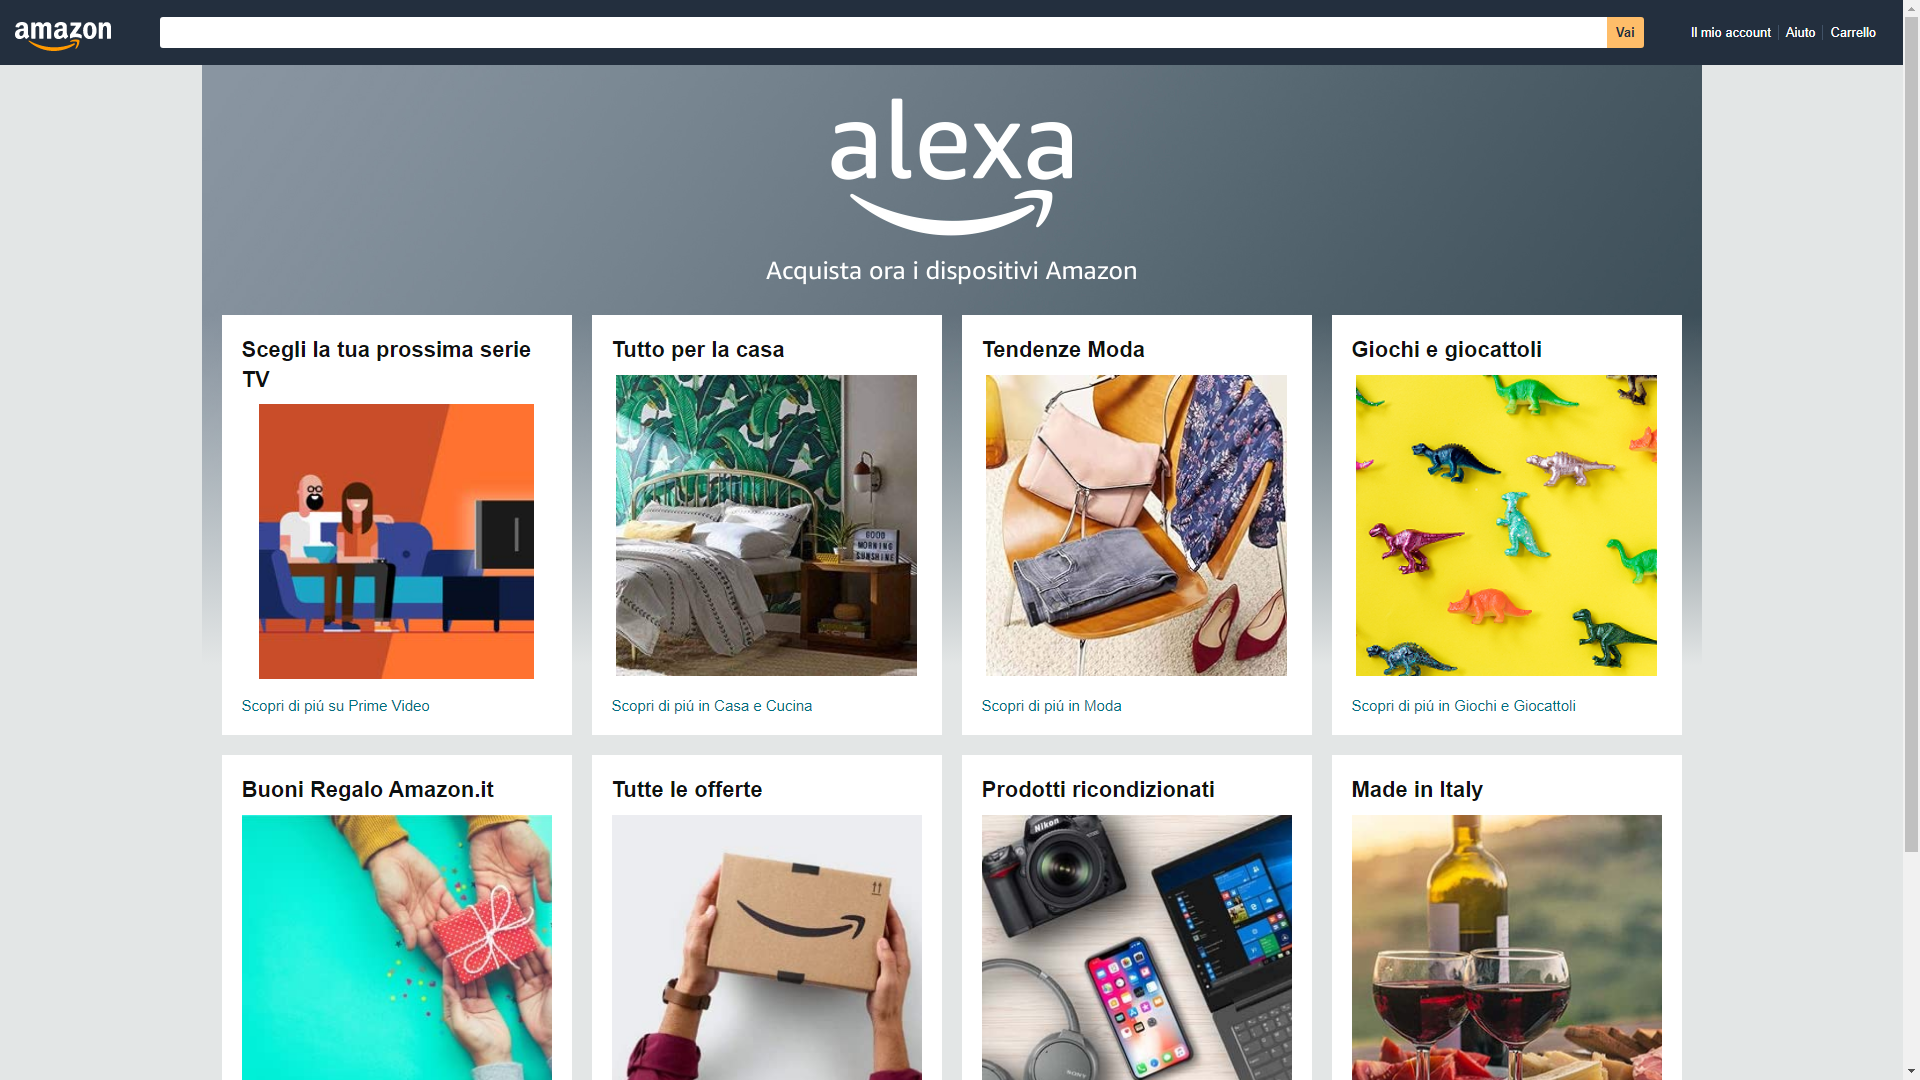The image size is (1920, 1080).
Task: Open Scopri di più in Casa e Cucina
Action: 711,706
